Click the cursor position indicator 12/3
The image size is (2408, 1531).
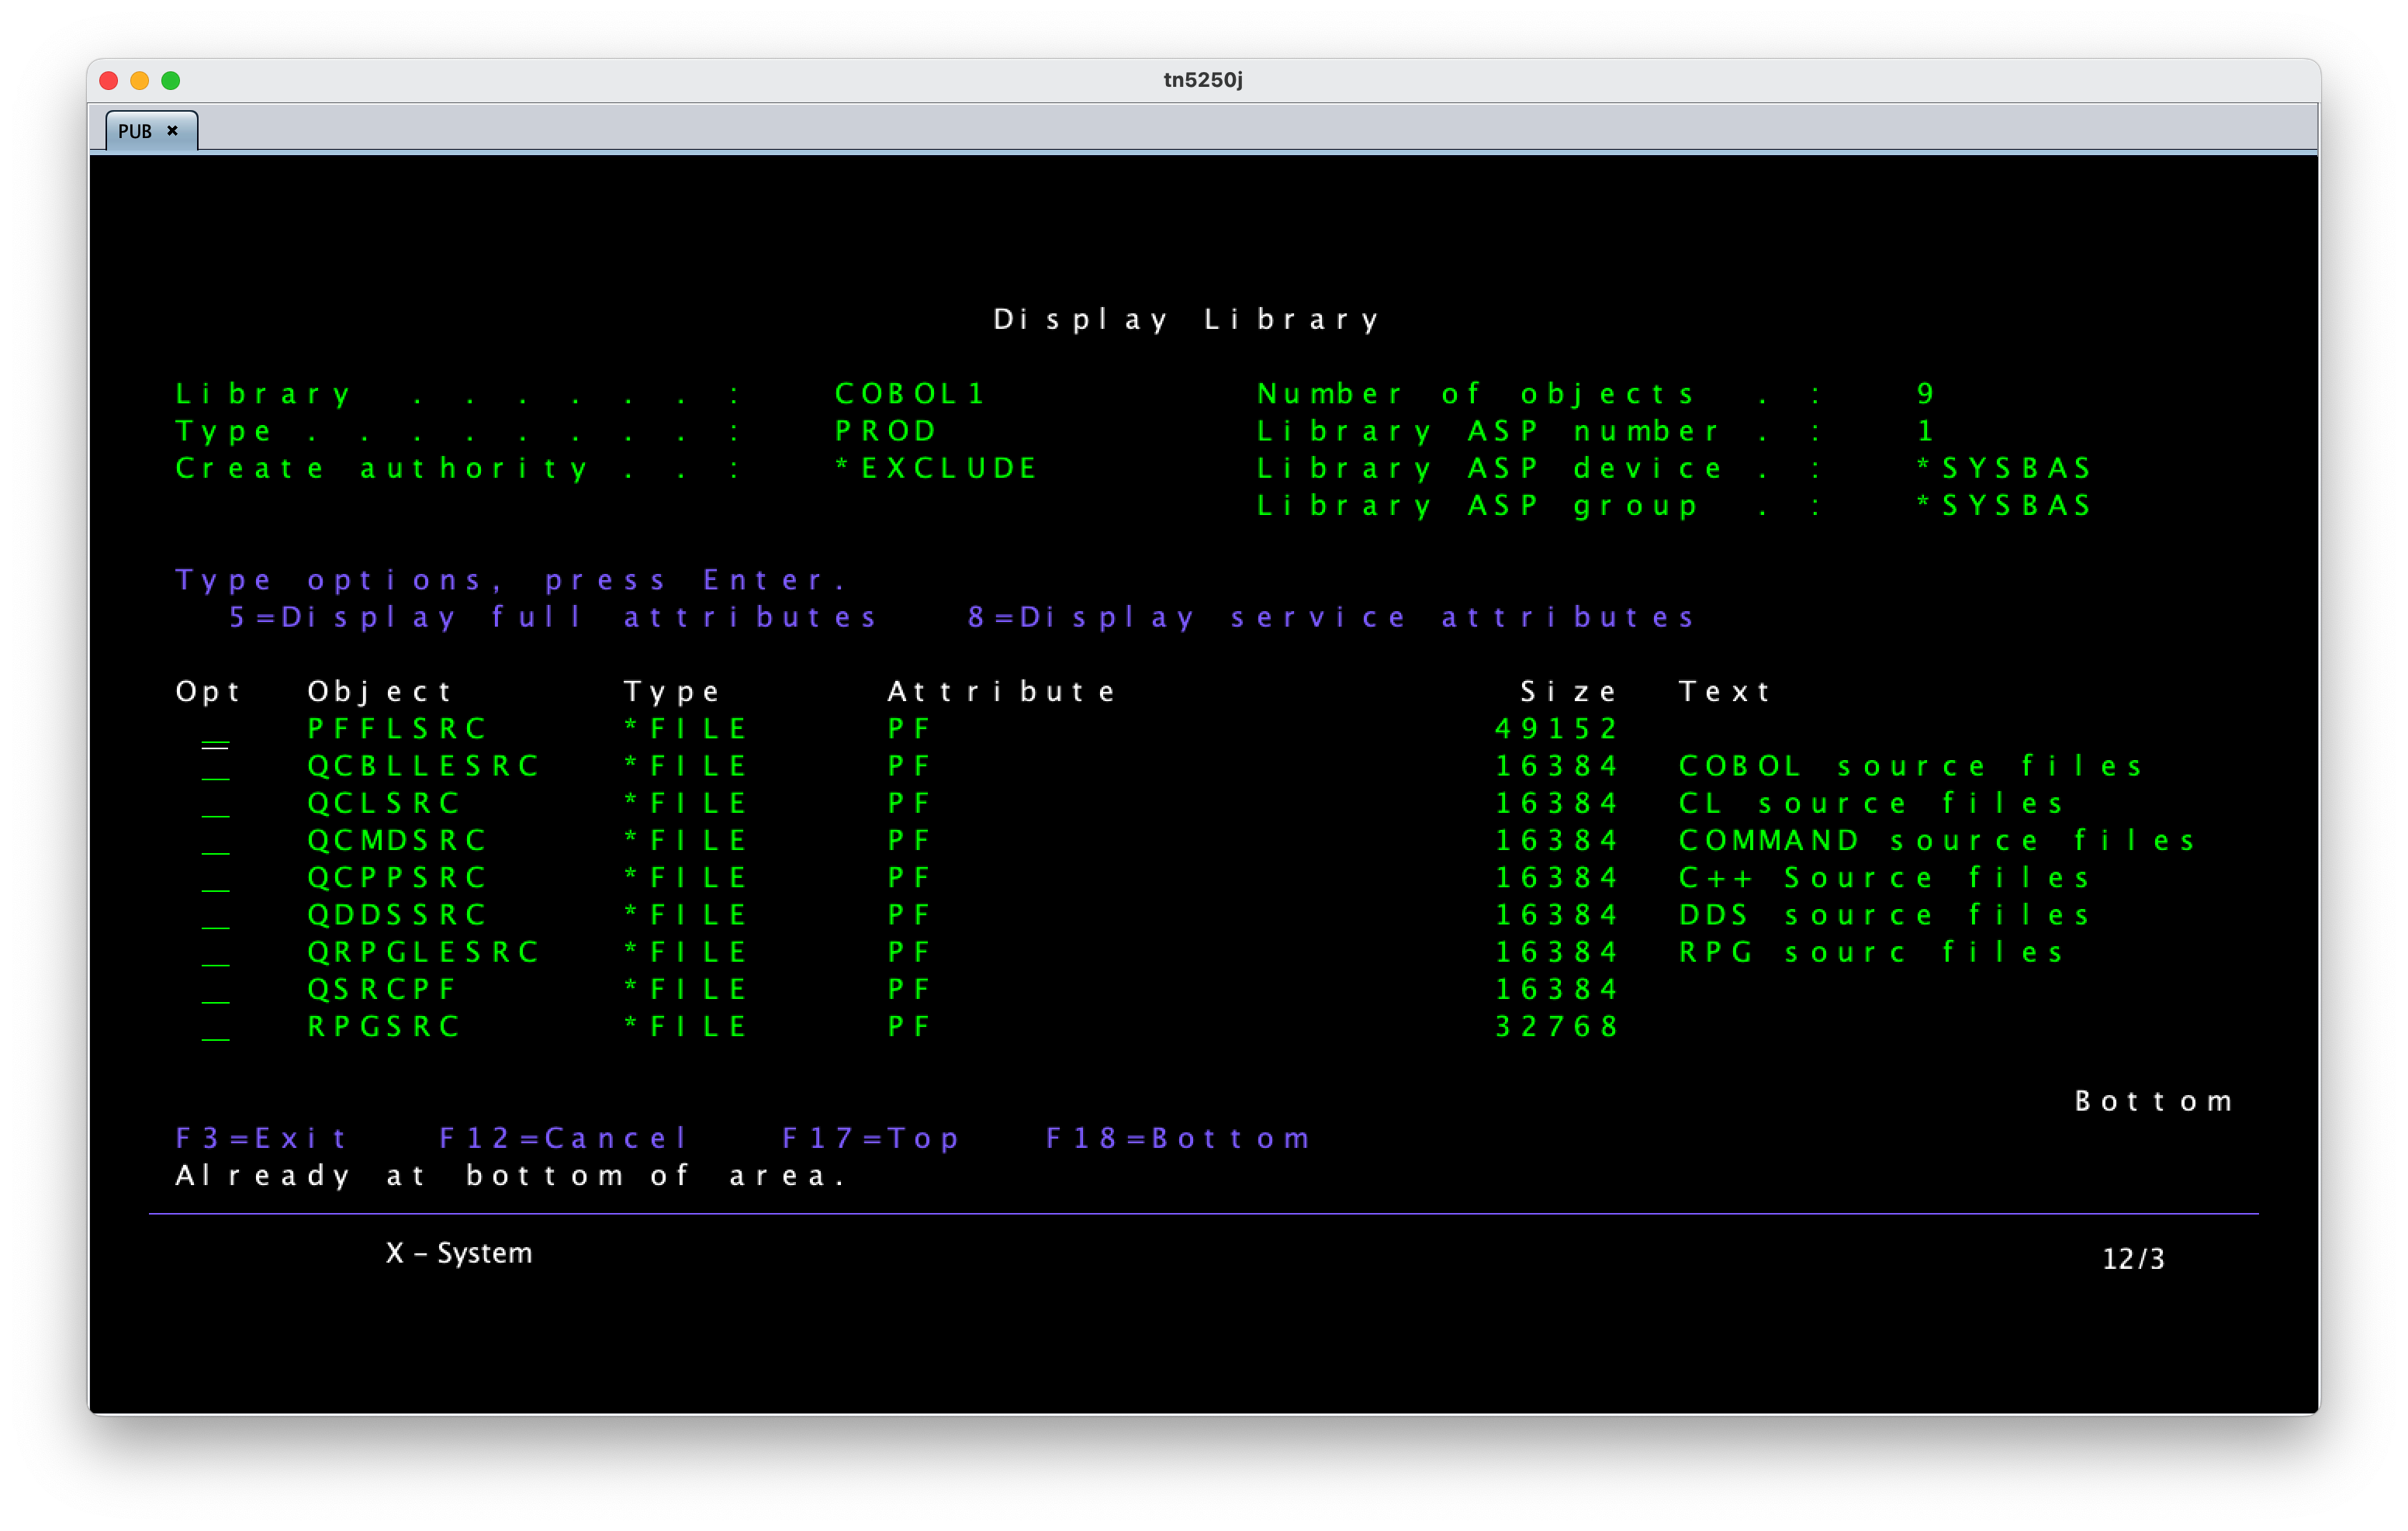point(2133,1259)
